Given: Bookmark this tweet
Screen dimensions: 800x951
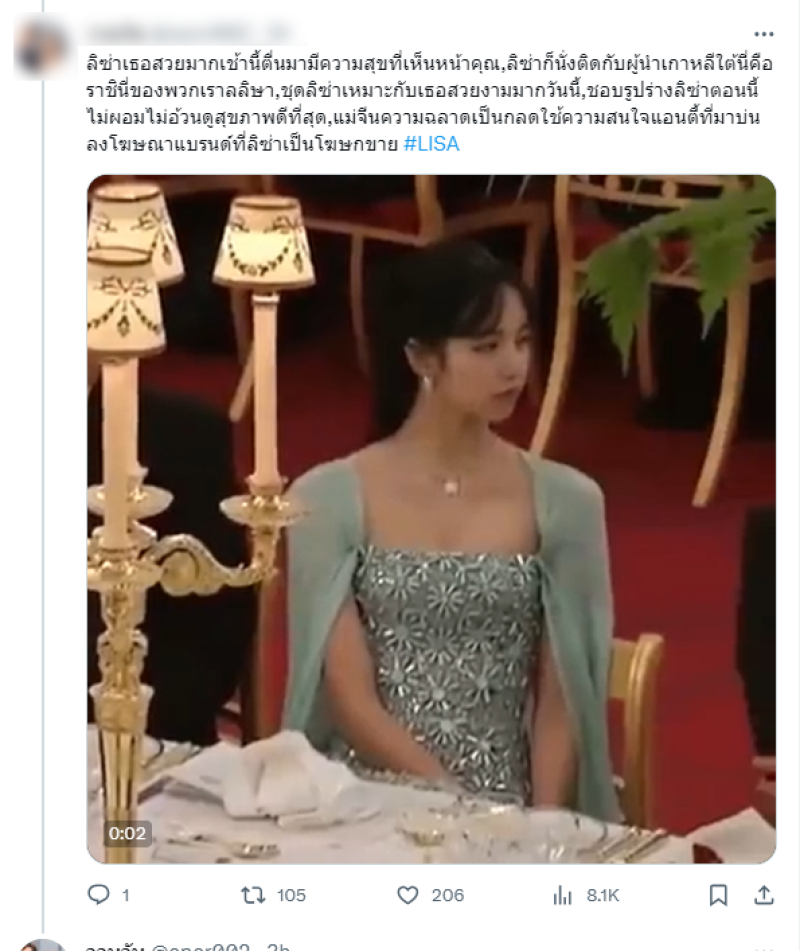Looking at the screenshot, I should [718, 895].
